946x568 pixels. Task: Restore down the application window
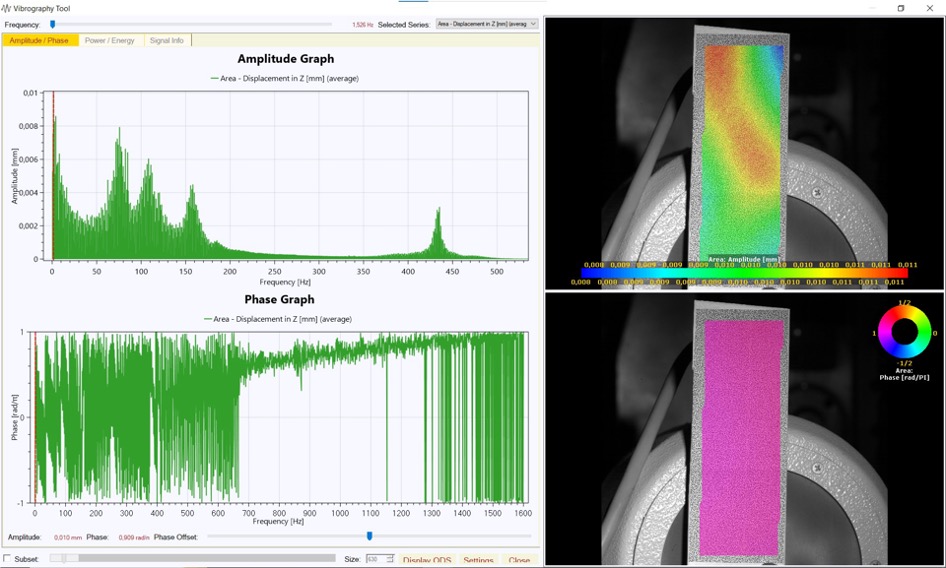click(x=900, y=8)
